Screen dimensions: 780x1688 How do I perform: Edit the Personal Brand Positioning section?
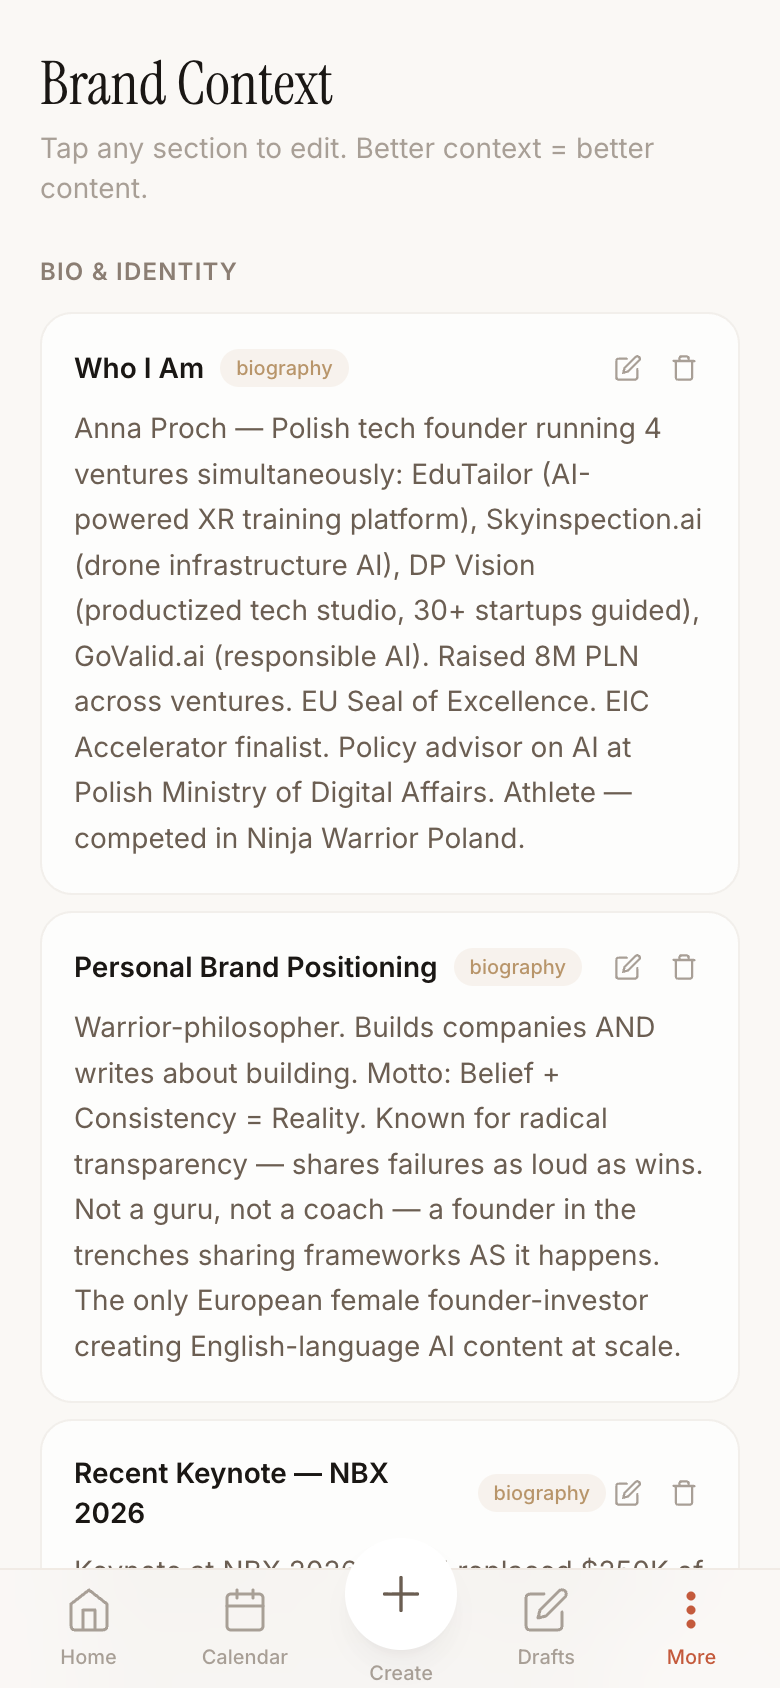(x=628, y=966)
